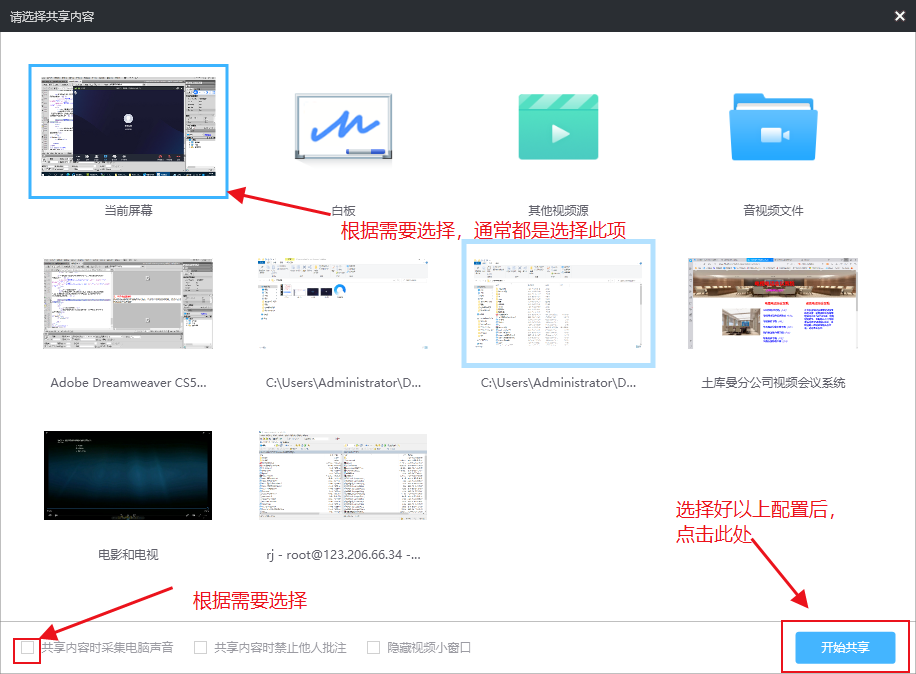Select the first C:\Users\Administrator window thumbnail

(343, 304)
